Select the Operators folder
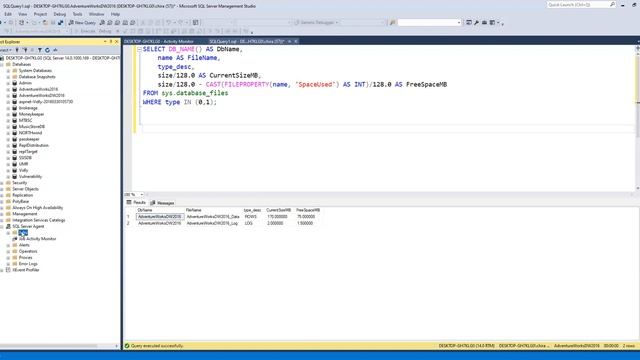The width and height of the screenshot is (640, 360). tap(28, 251)
